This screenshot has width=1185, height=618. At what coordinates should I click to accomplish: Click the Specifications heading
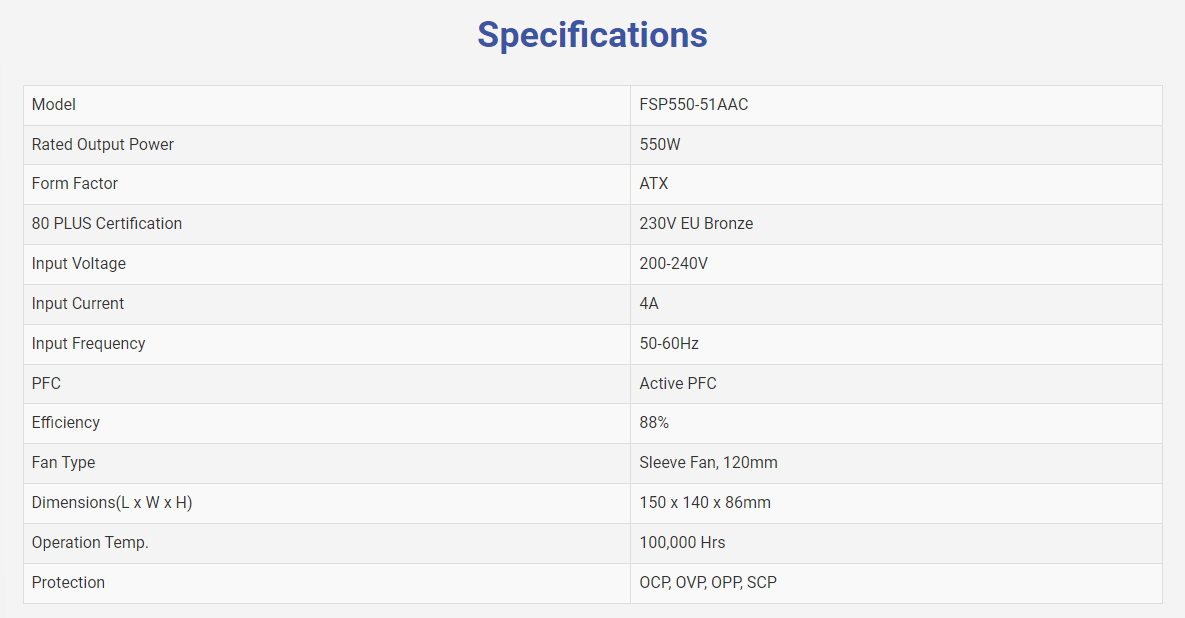(592, 35)
